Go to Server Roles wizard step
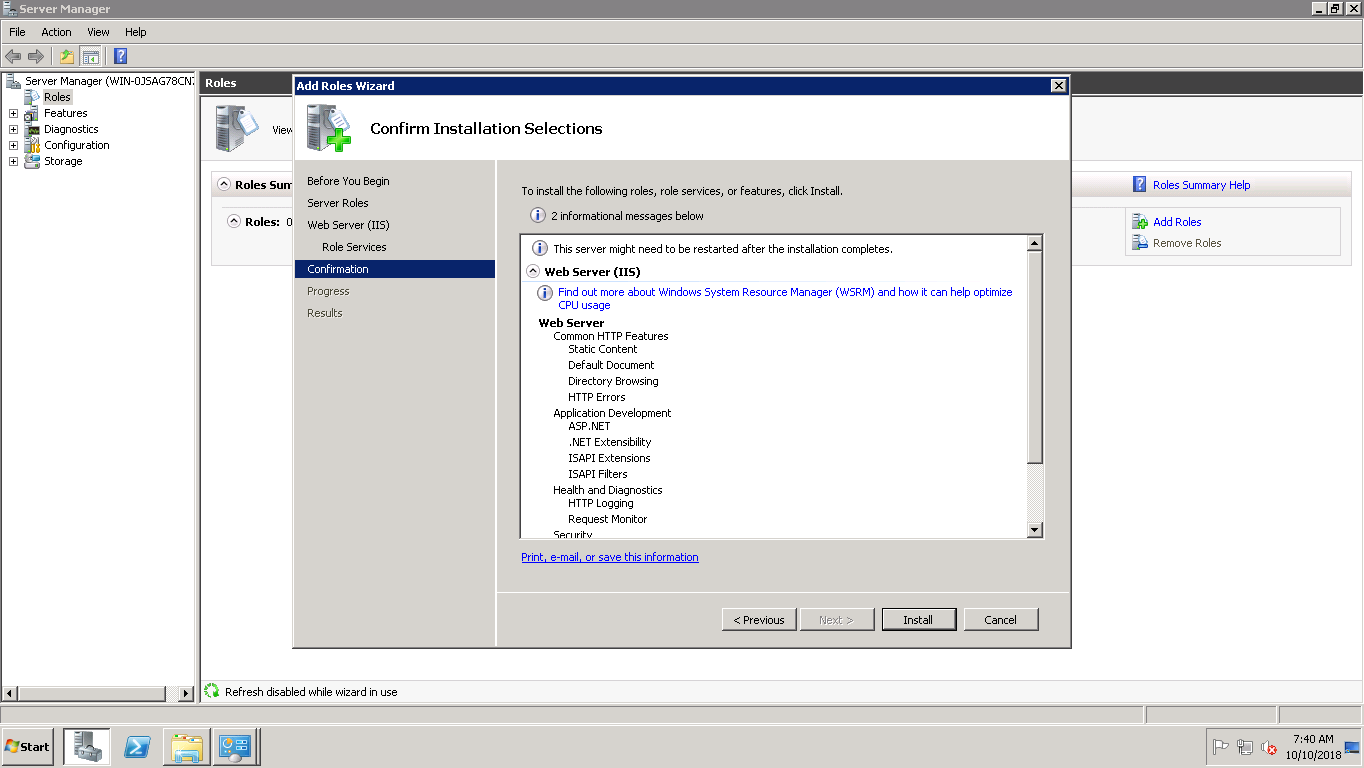The image size is (1364, 768). (338, 203)
